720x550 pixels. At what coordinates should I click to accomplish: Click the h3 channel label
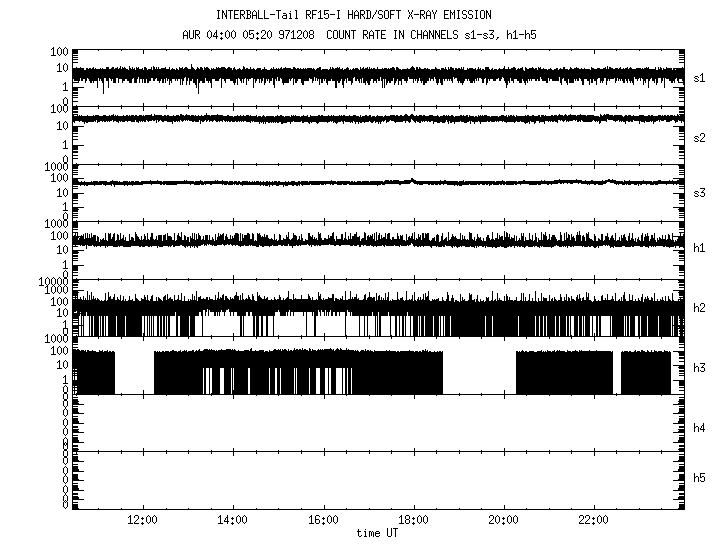699,368
